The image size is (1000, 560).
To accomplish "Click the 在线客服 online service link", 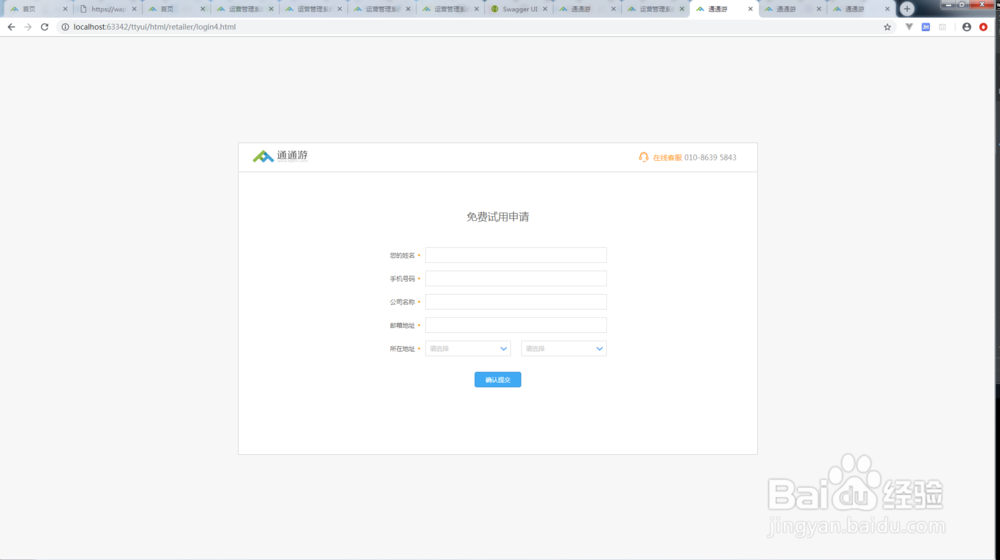I will tap(667, 158).
